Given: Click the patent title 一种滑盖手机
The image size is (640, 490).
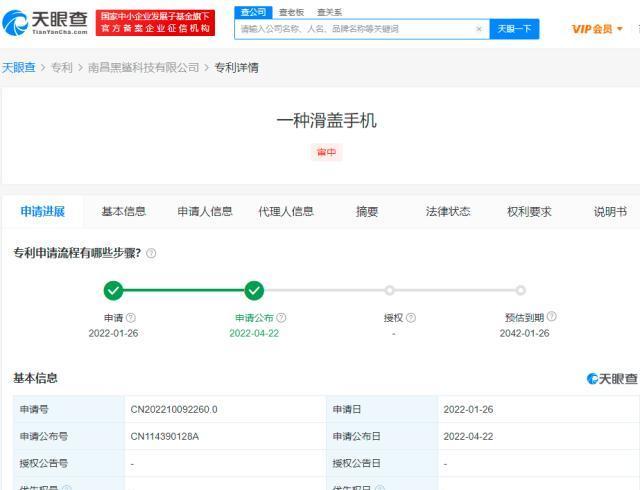Looking at the screenshot, I should (x=326, y=121).
